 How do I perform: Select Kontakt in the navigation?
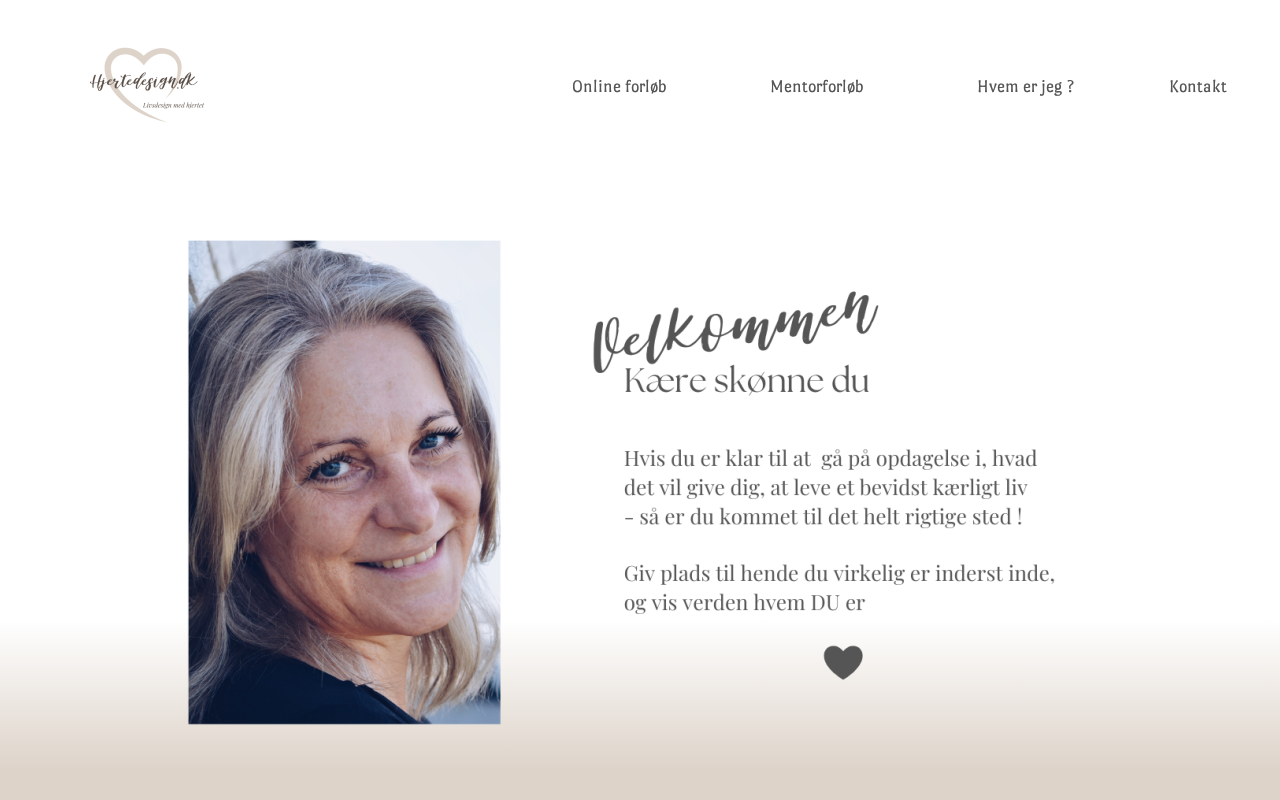(1198, 86)
